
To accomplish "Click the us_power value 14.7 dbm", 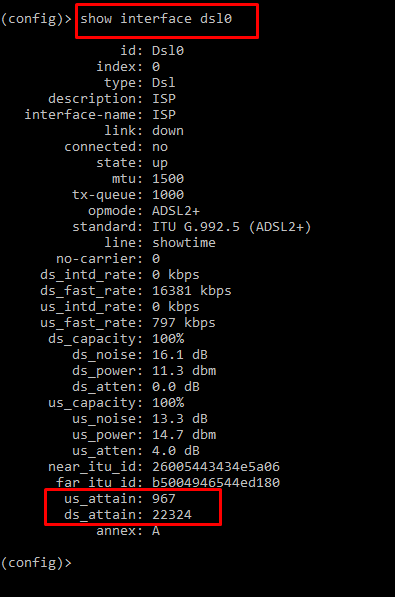I will pyautogui.click(x=184, y=434).
